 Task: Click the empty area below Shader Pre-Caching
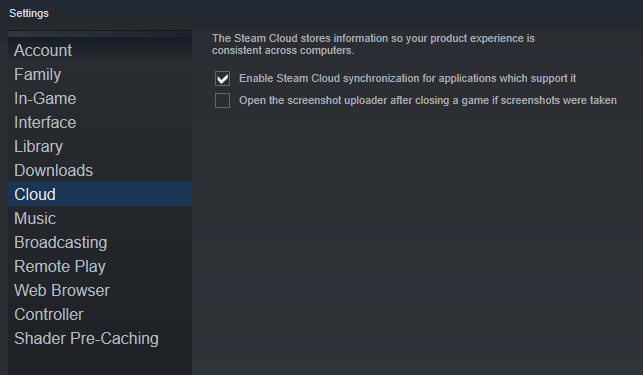(100, 363)
